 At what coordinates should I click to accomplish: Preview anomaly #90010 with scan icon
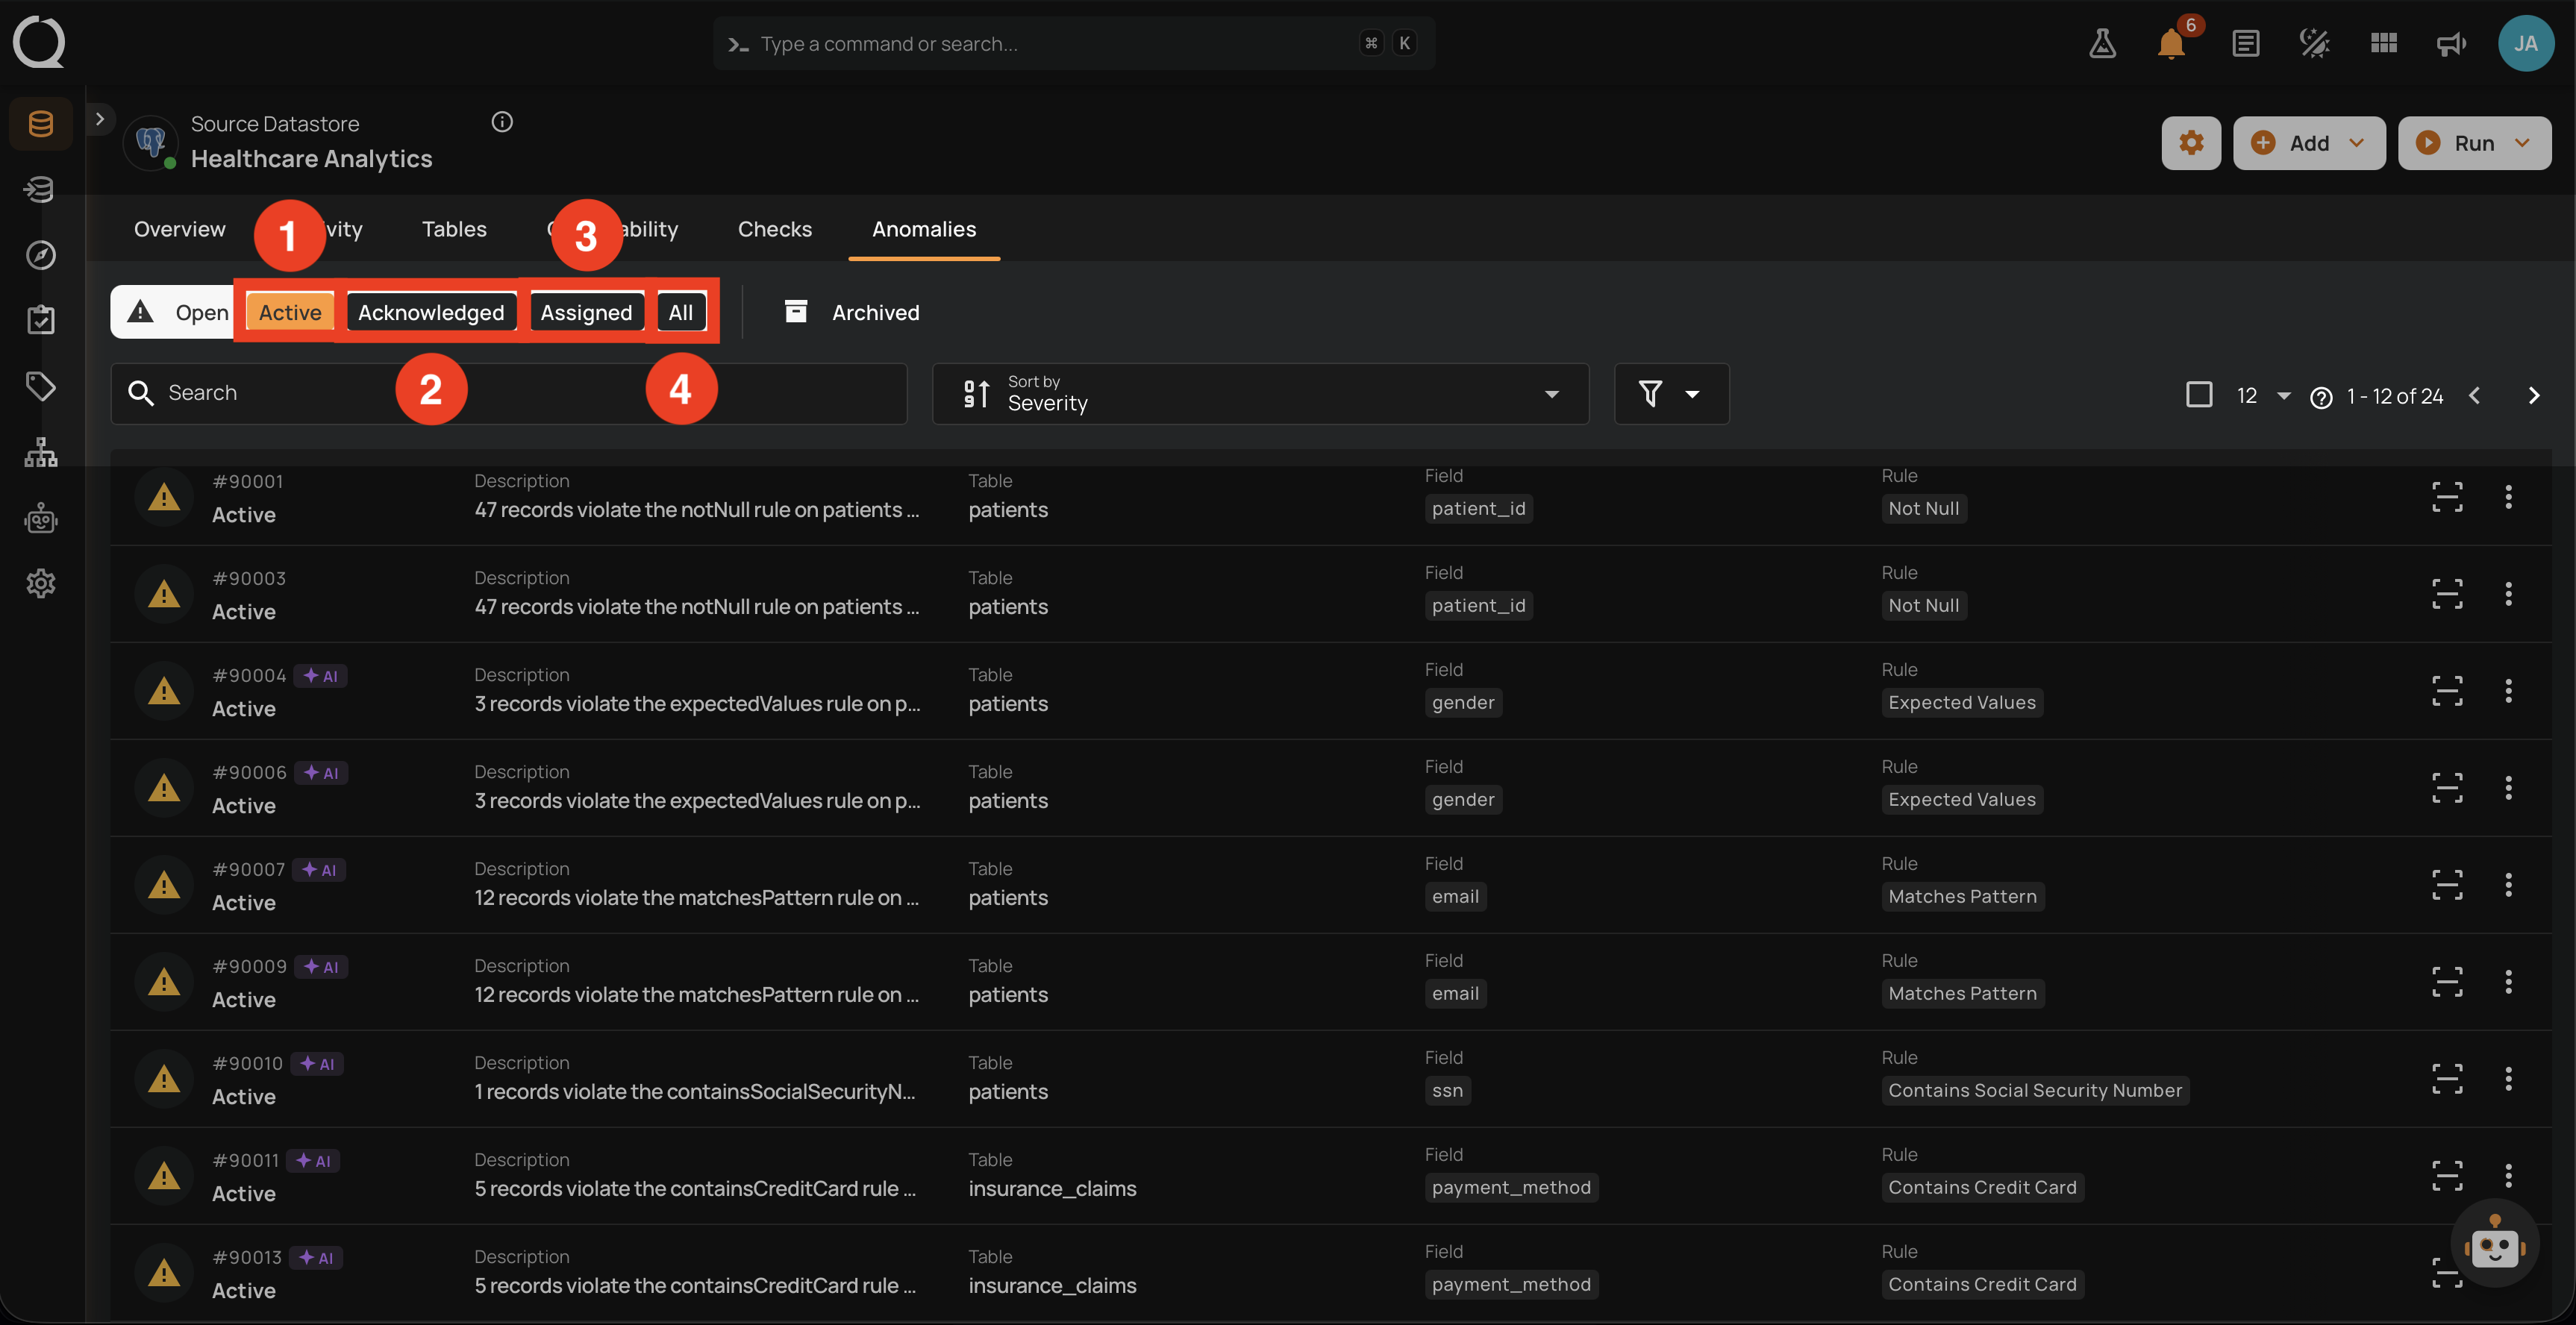(2447, 1078)
